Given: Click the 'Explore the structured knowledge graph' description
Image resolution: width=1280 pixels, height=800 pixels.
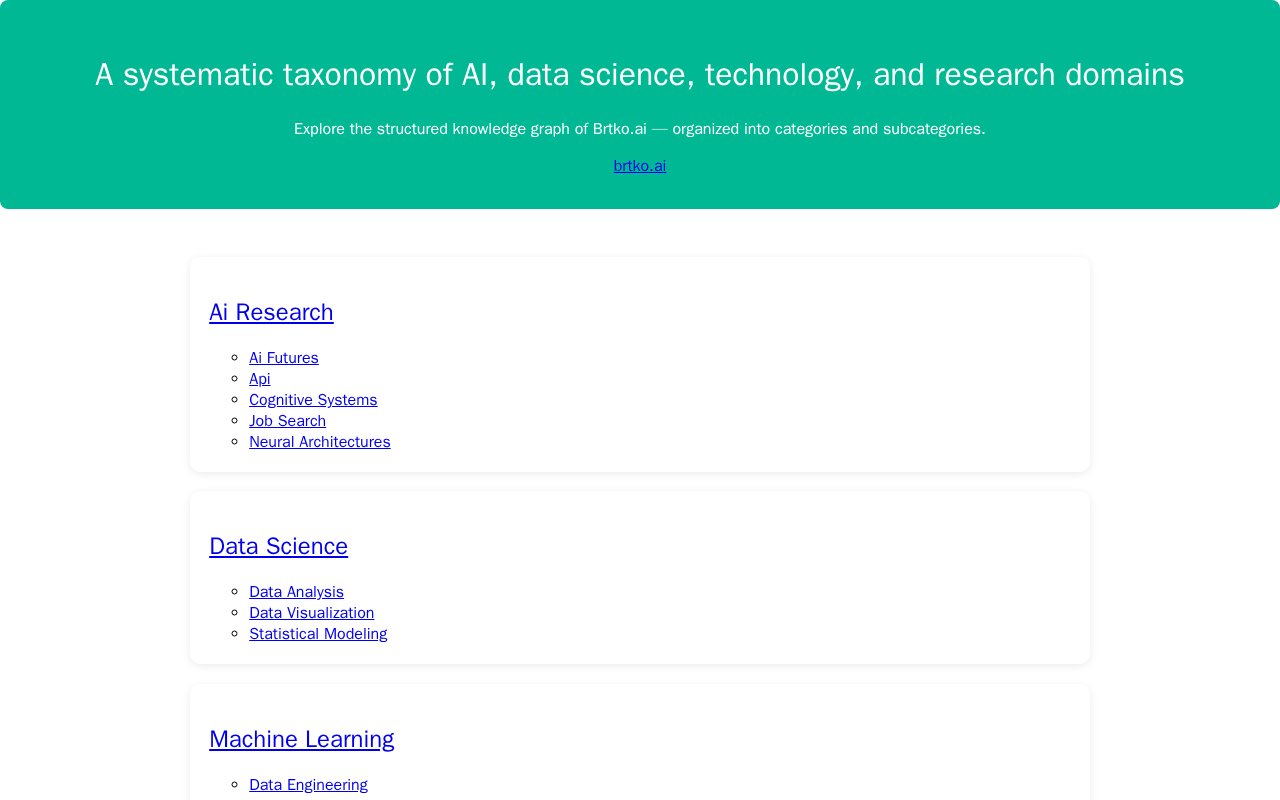Looking at the screenshot, I should 639,129.
